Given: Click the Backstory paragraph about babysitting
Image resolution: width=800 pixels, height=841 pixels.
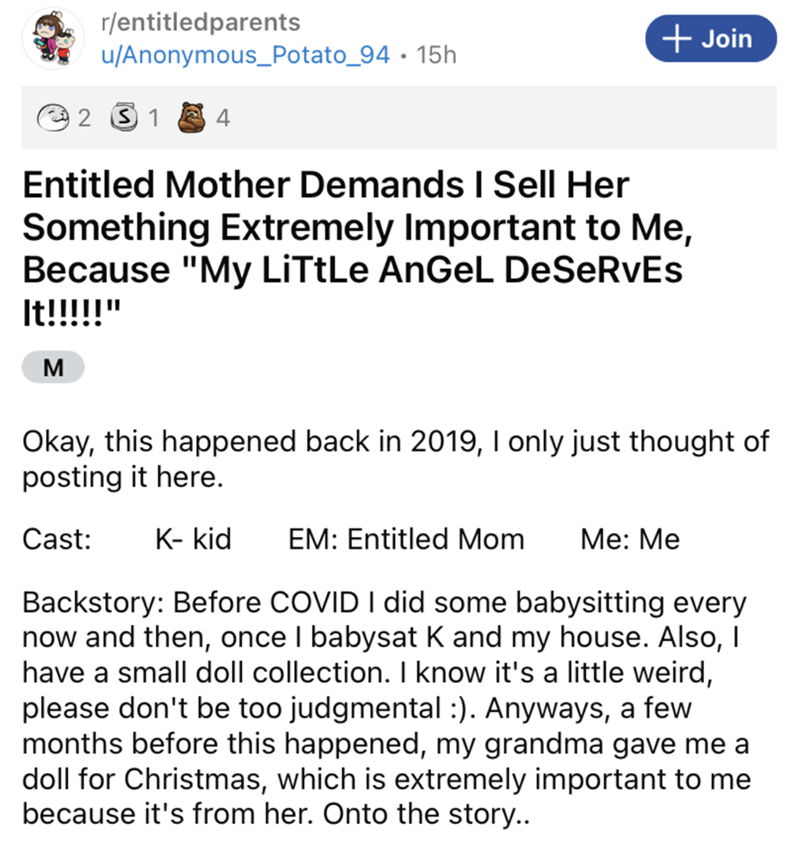Looking at the screenshot, I should pyautogui.click(x=386, y=708).
